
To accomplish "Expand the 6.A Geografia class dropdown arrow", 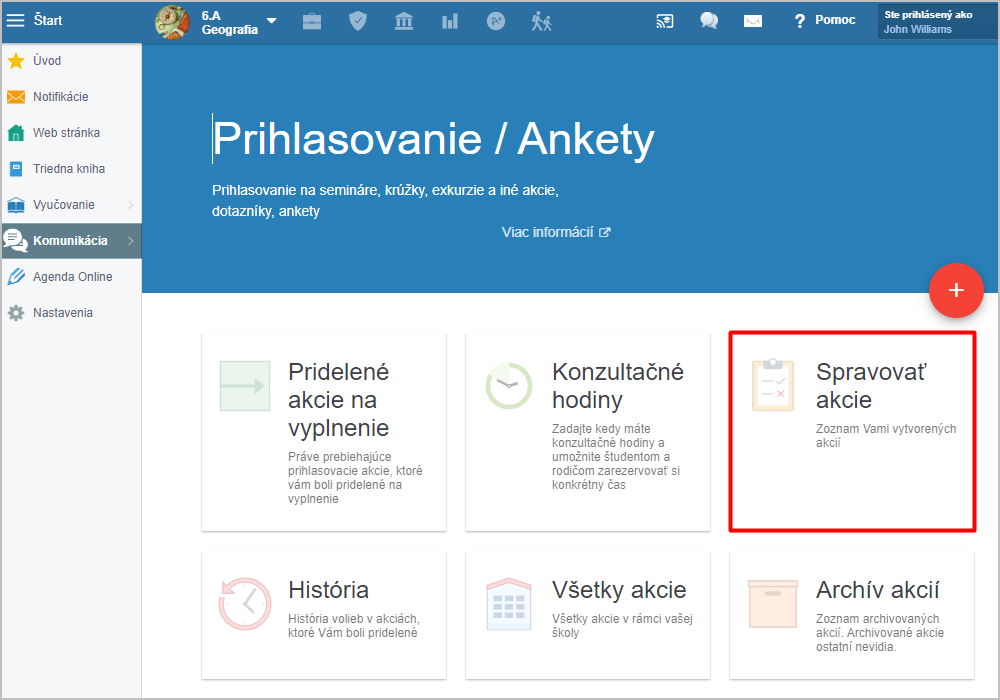I will (272, 21).
